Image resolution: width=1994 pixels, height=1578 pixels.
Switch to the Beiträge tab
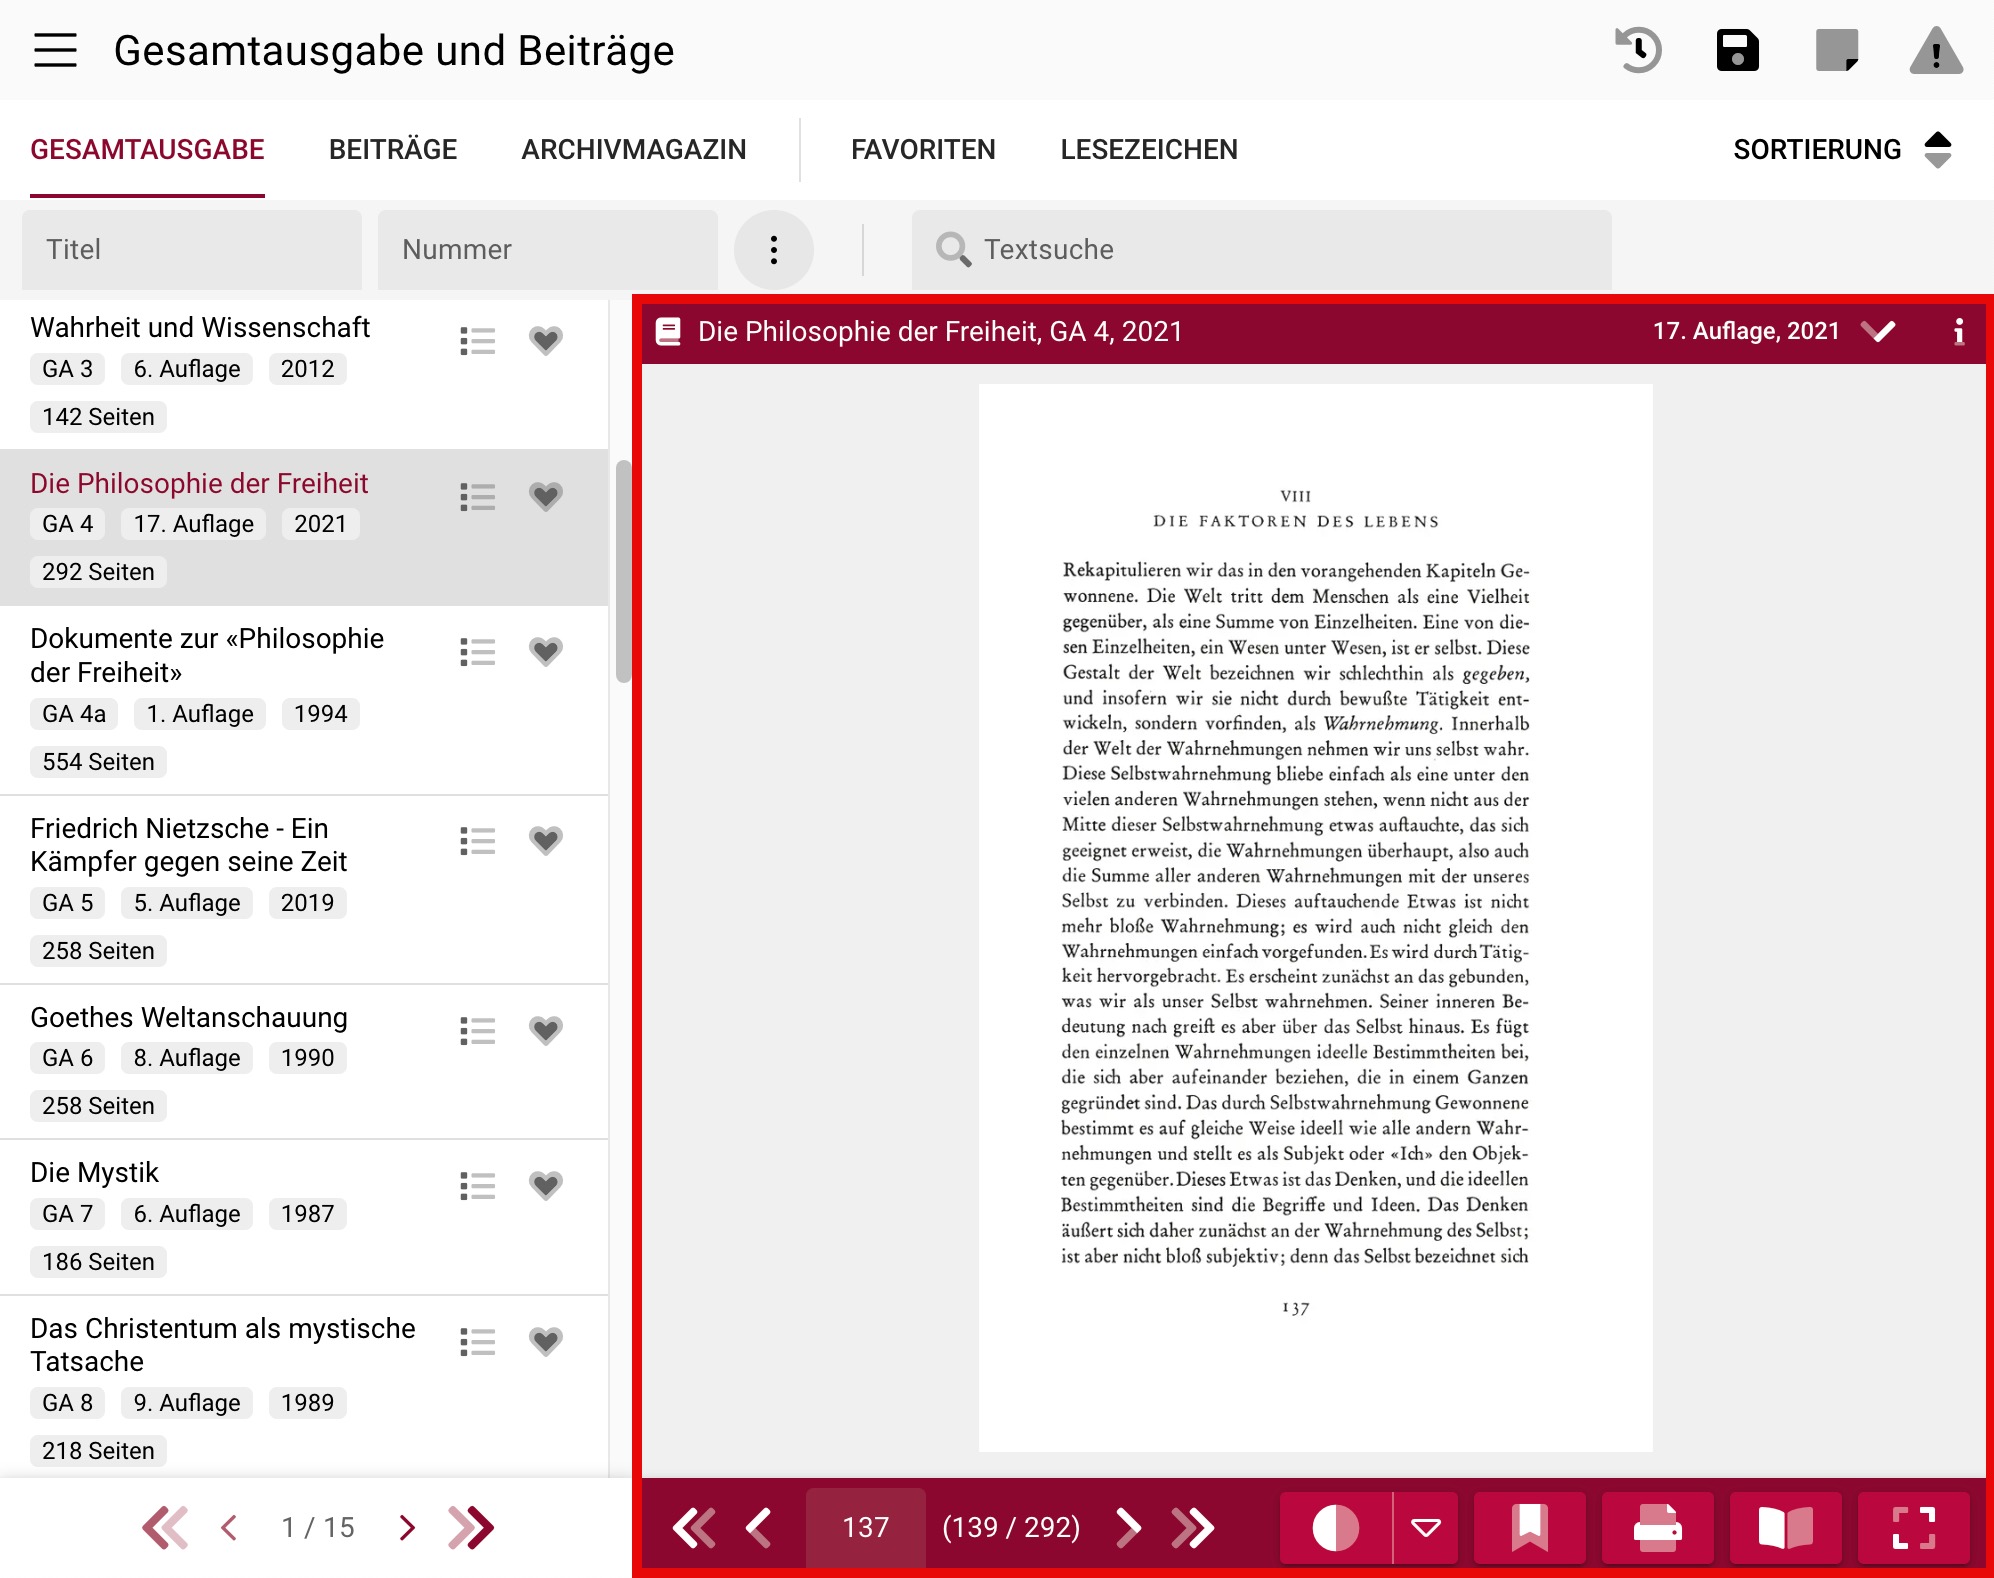tap(392, 150)
